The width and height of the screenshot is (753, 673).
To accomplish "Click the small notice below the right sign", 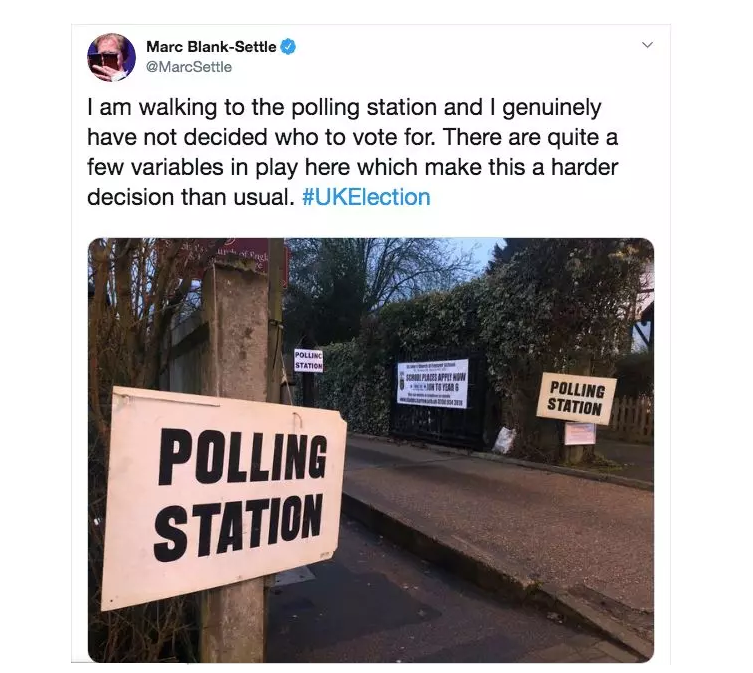I will (x=579, y=433).
